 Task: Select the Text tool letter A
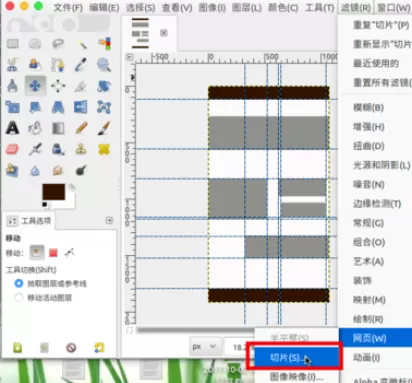click(13, 128)
